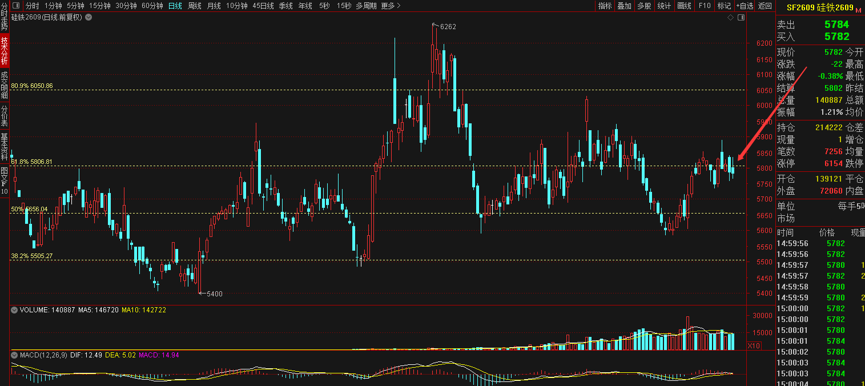Click the MACD(12,26,9) indicator label
This screenshot has height=386, width=865.
tap(44, 355)
